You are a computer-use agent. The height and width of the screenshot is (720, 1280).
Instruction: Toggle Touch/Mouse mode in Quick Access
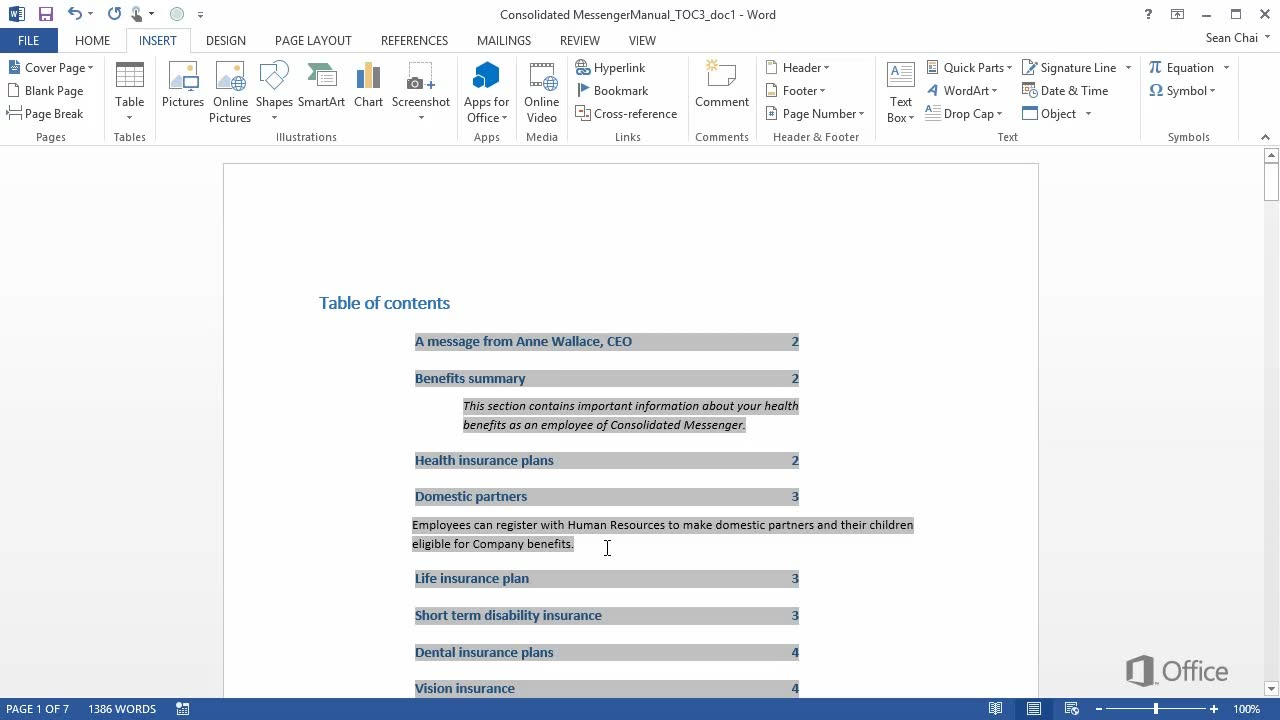[x=138, y=14]
